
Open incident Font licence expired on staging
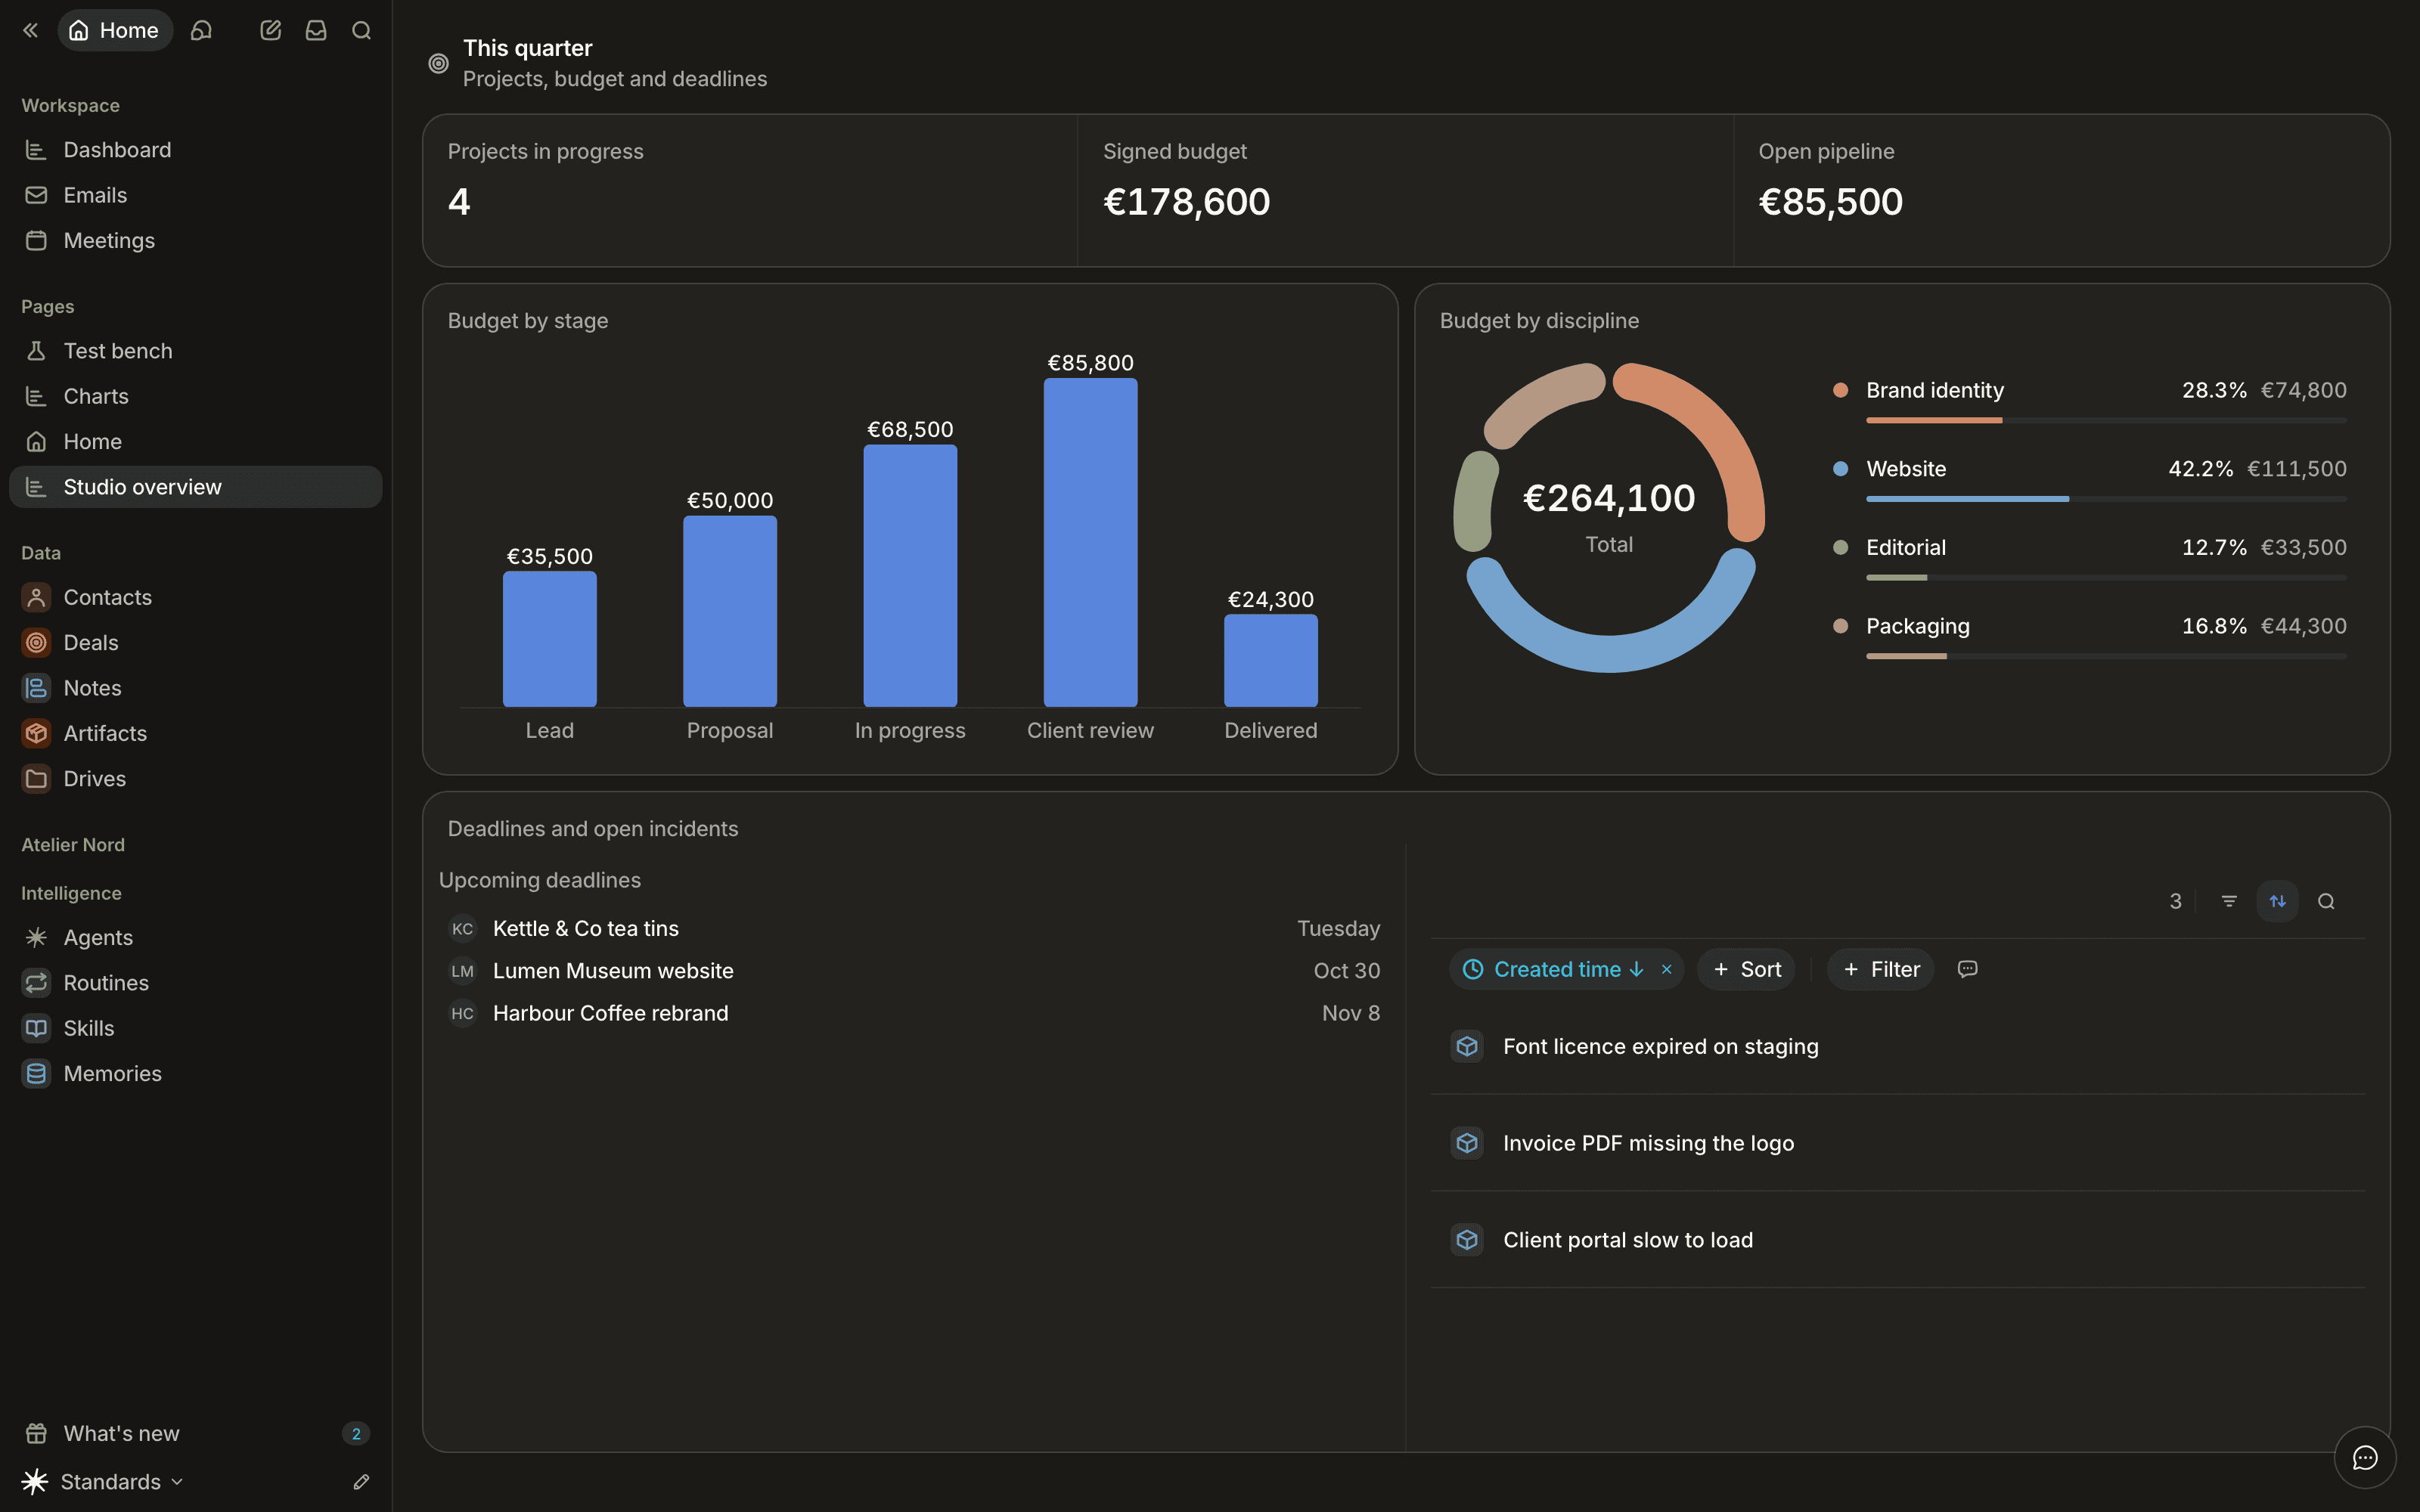pyautogui.click(x=1897, y=1046)
